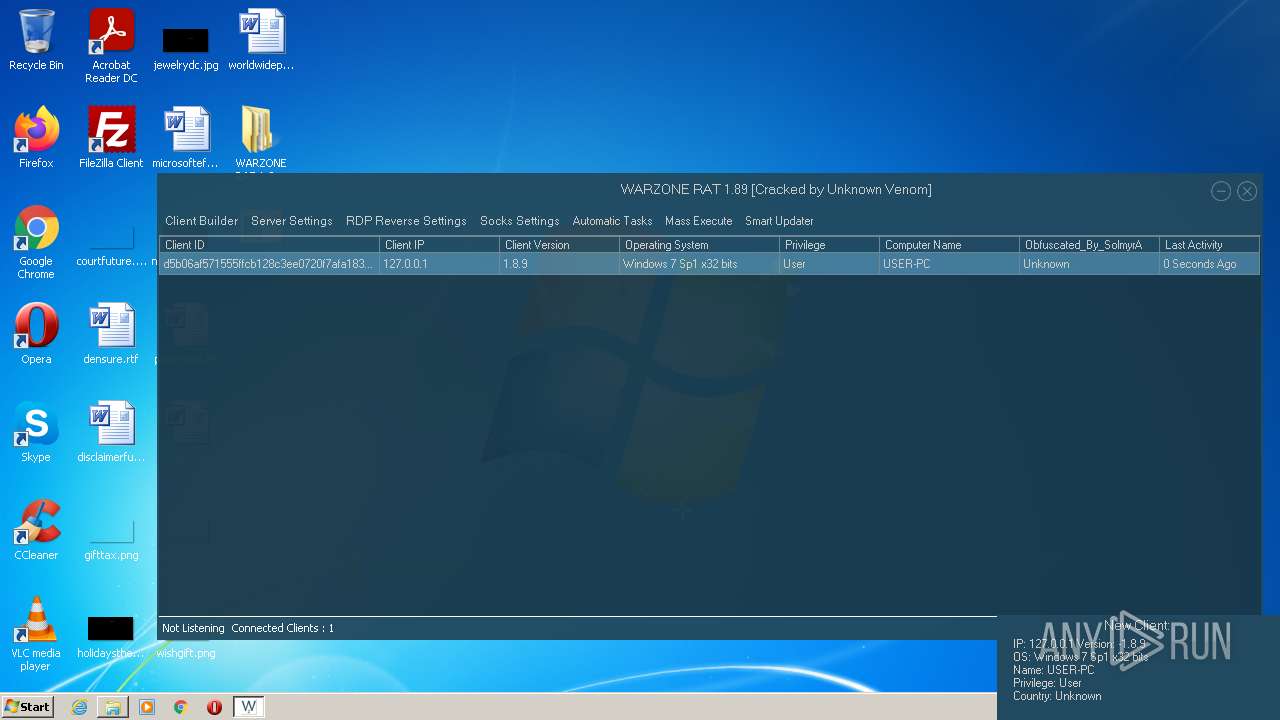Image resolution: width=1280 pixels, height=720 pixels.
Task: Click Connected Clients : 1 status text
Action: click(283, 628)
